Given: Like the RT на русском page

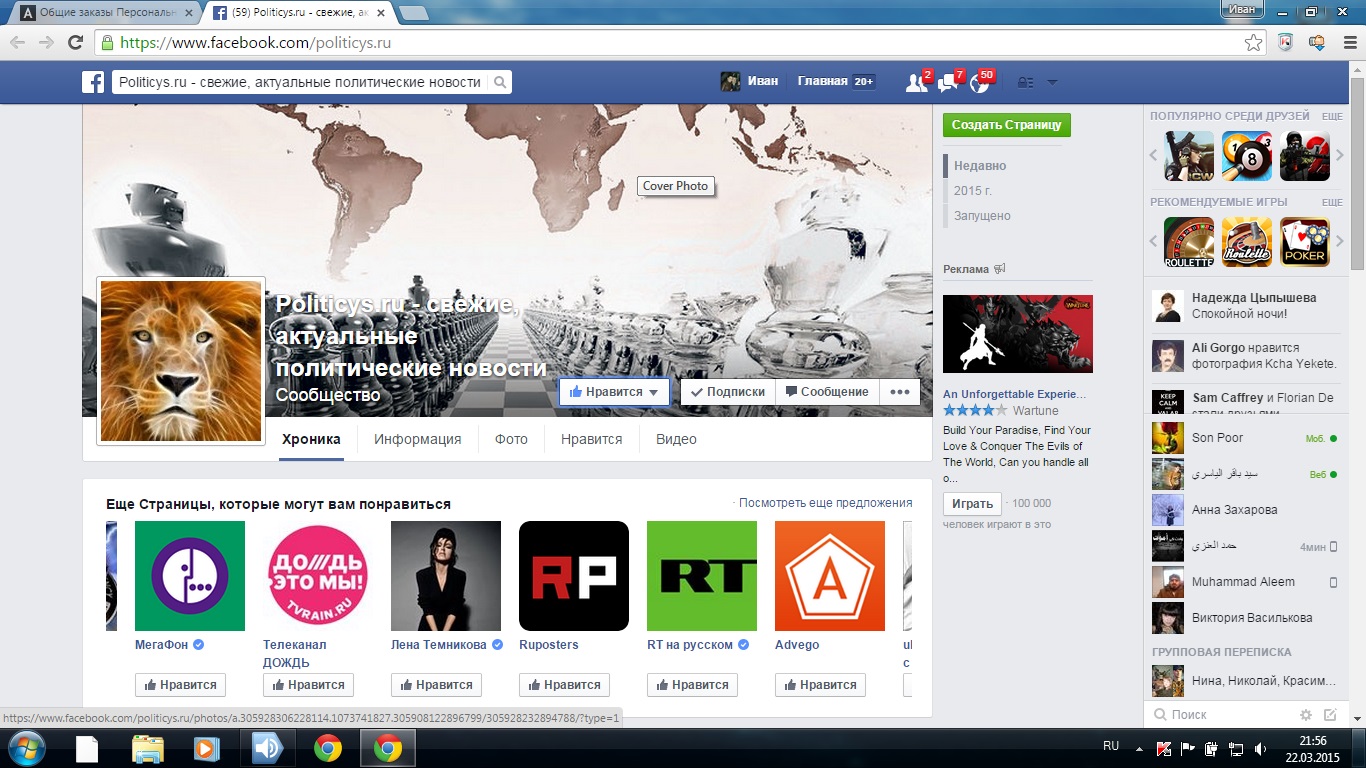Looking at the screenshot, I should (692, 685).
